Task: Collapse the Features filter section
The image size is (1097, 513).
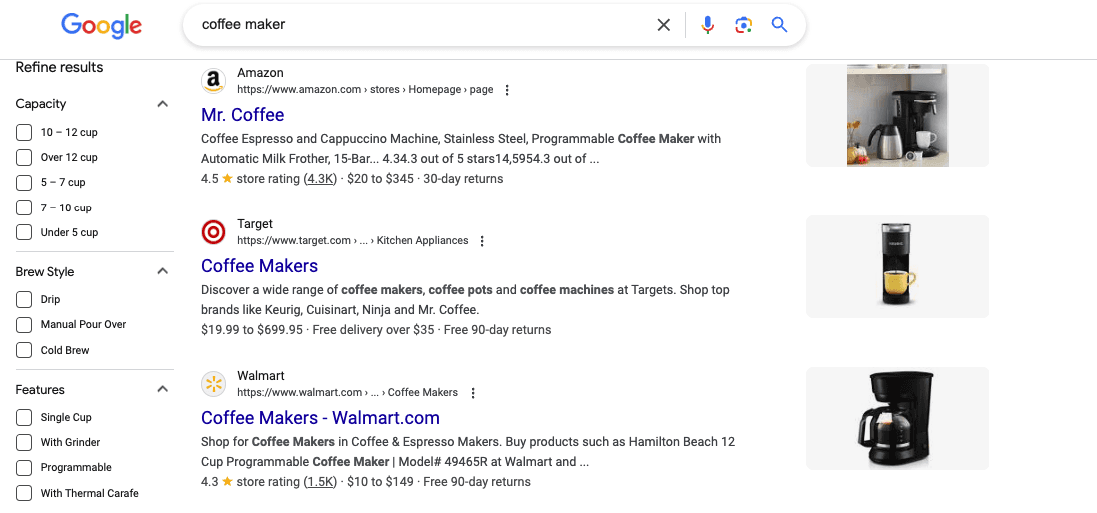Action: click(x=162, y=390)
